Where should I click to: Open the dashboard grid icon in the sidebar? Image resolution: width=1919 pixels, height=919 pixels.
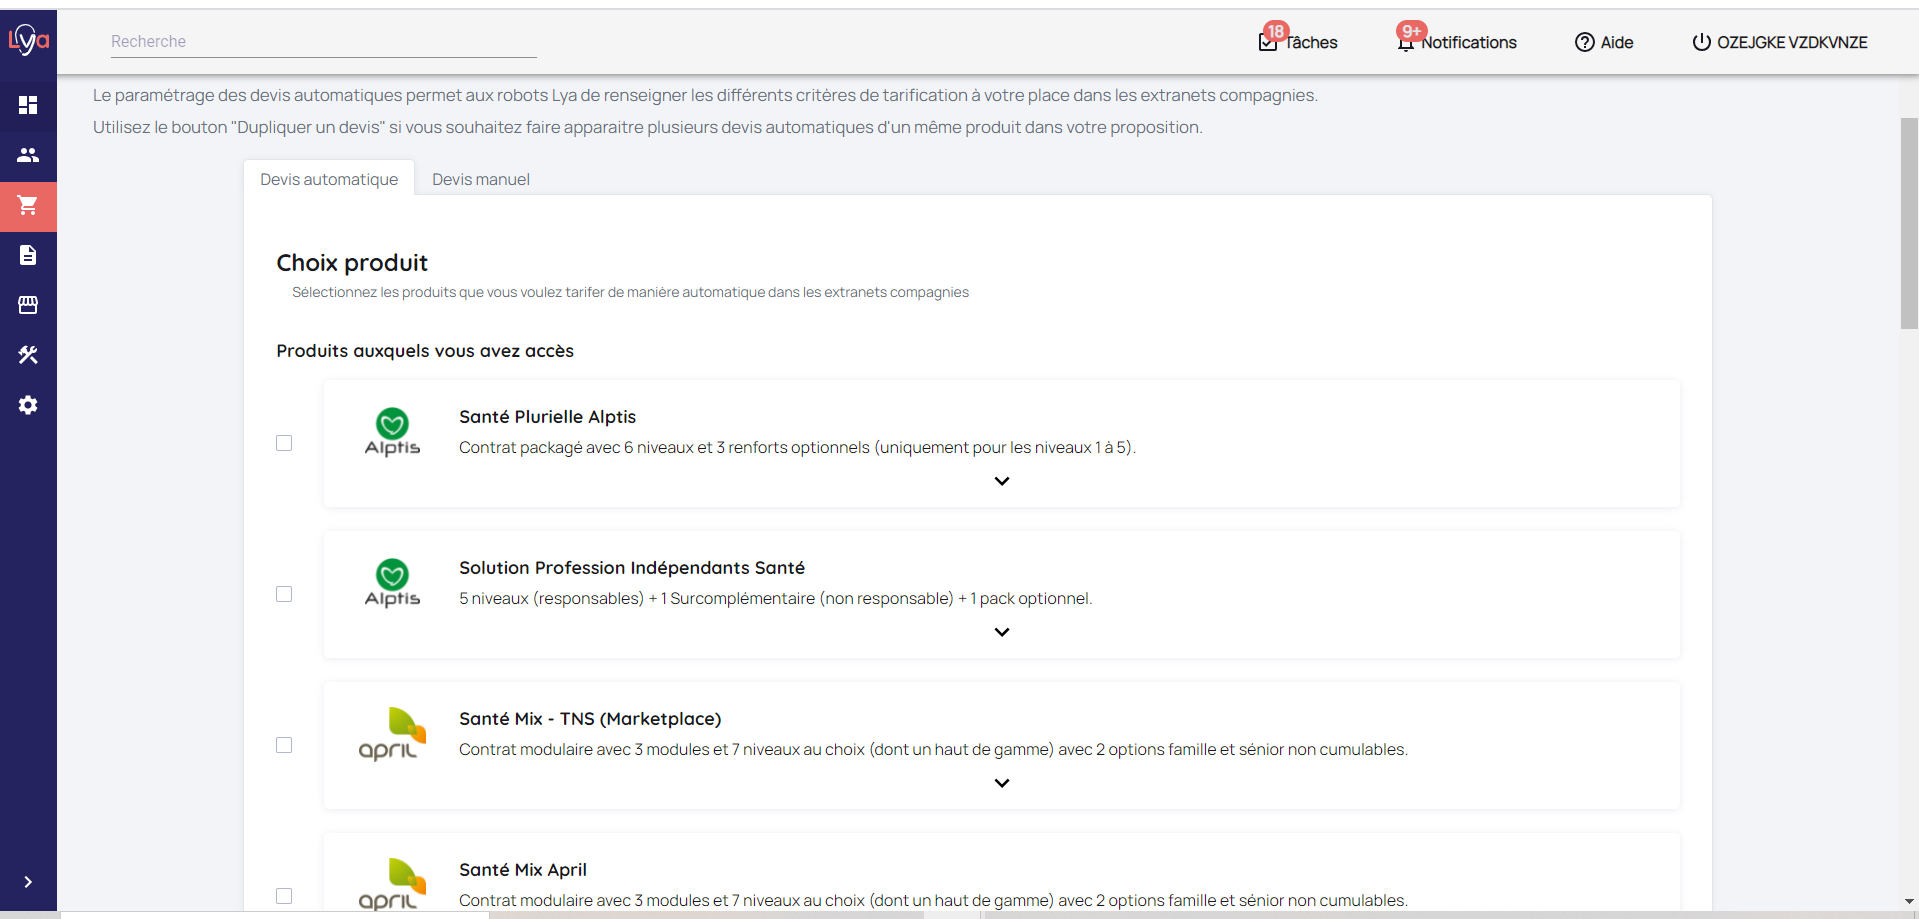pyautogui.click(x=28, y=105)
